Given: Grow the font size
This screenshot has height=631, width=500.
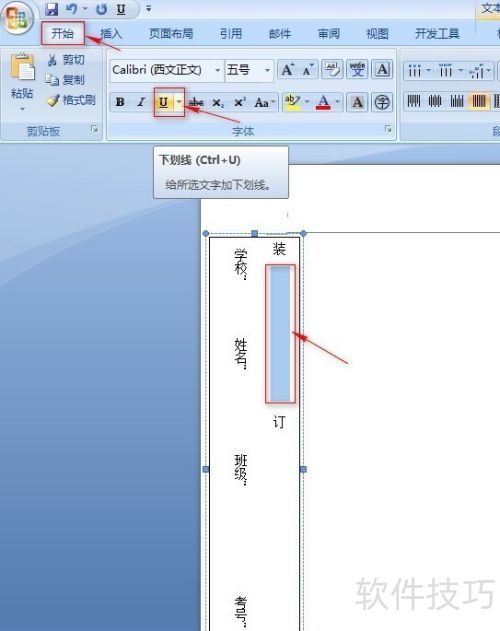Looking at the screenshot, I should click(x=287, y=70).
